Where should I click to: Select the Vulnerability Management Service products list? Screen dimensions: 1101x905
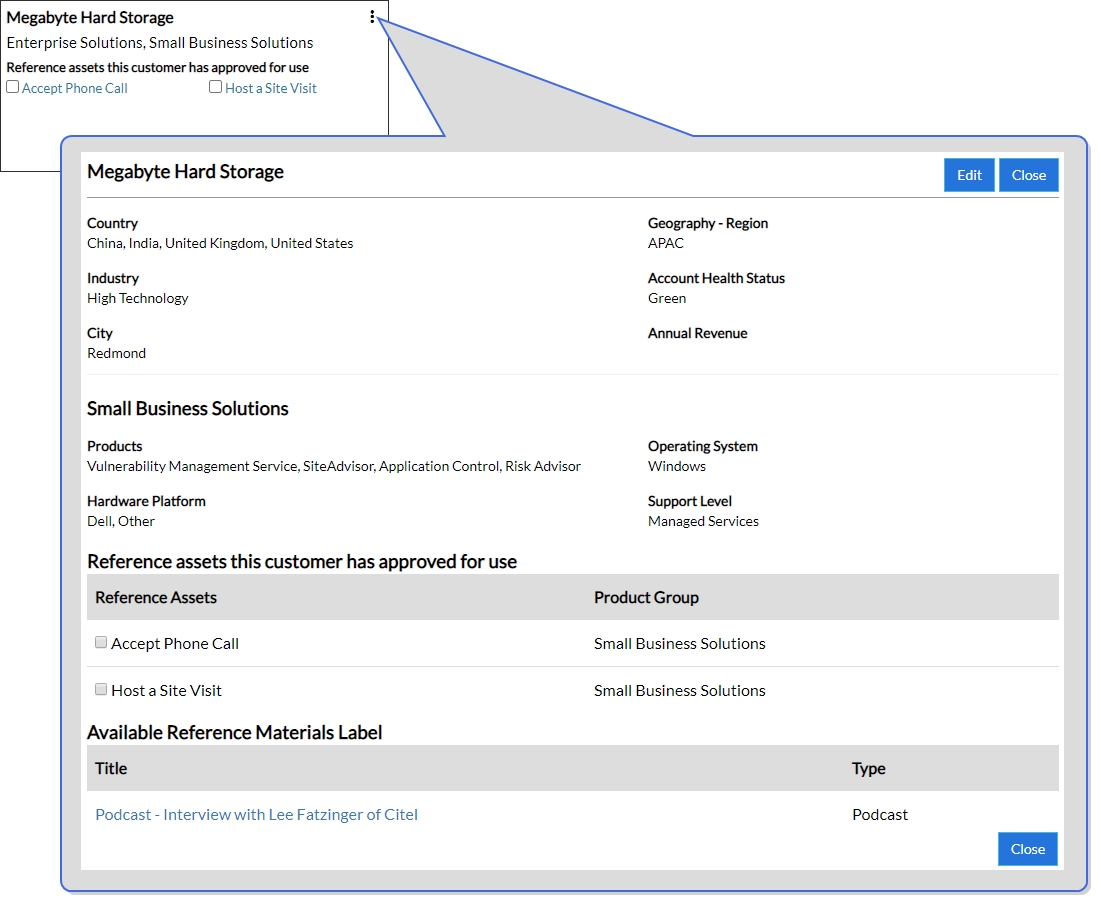point(334,466)
